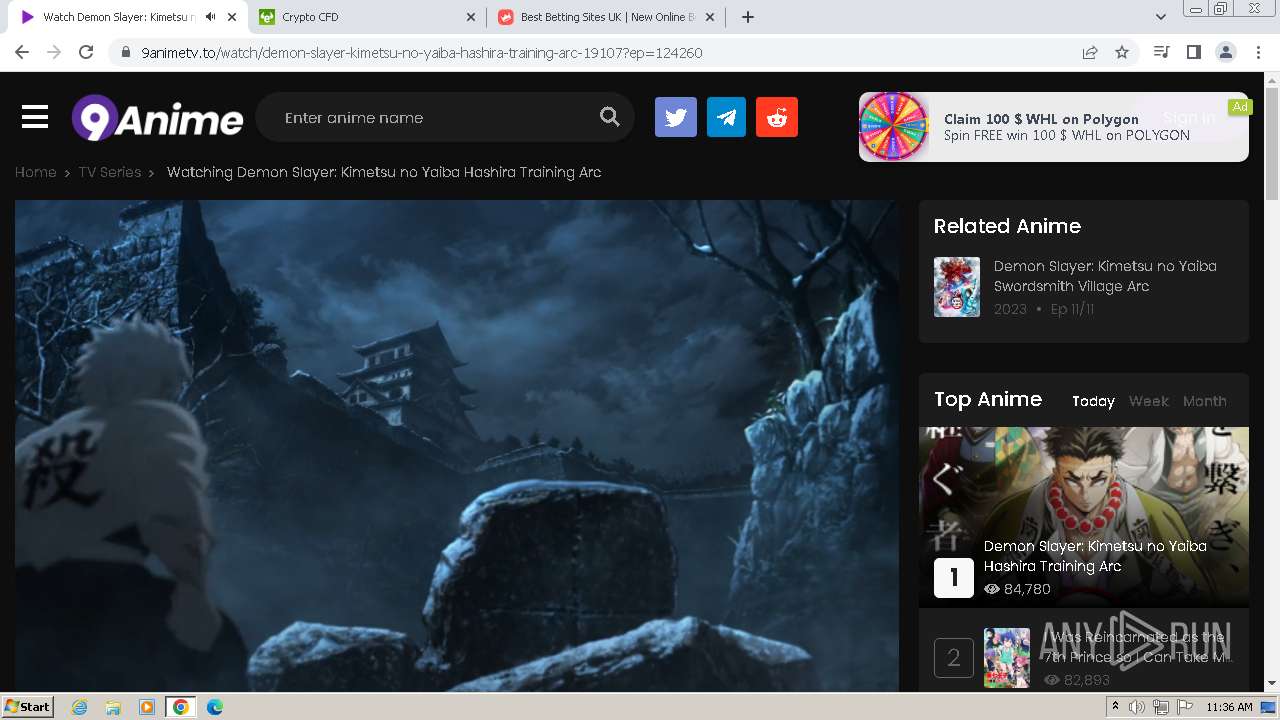Open the media controls icon in Chrome toolbar
1280x720 pixels.
(x=1161, y=52)
